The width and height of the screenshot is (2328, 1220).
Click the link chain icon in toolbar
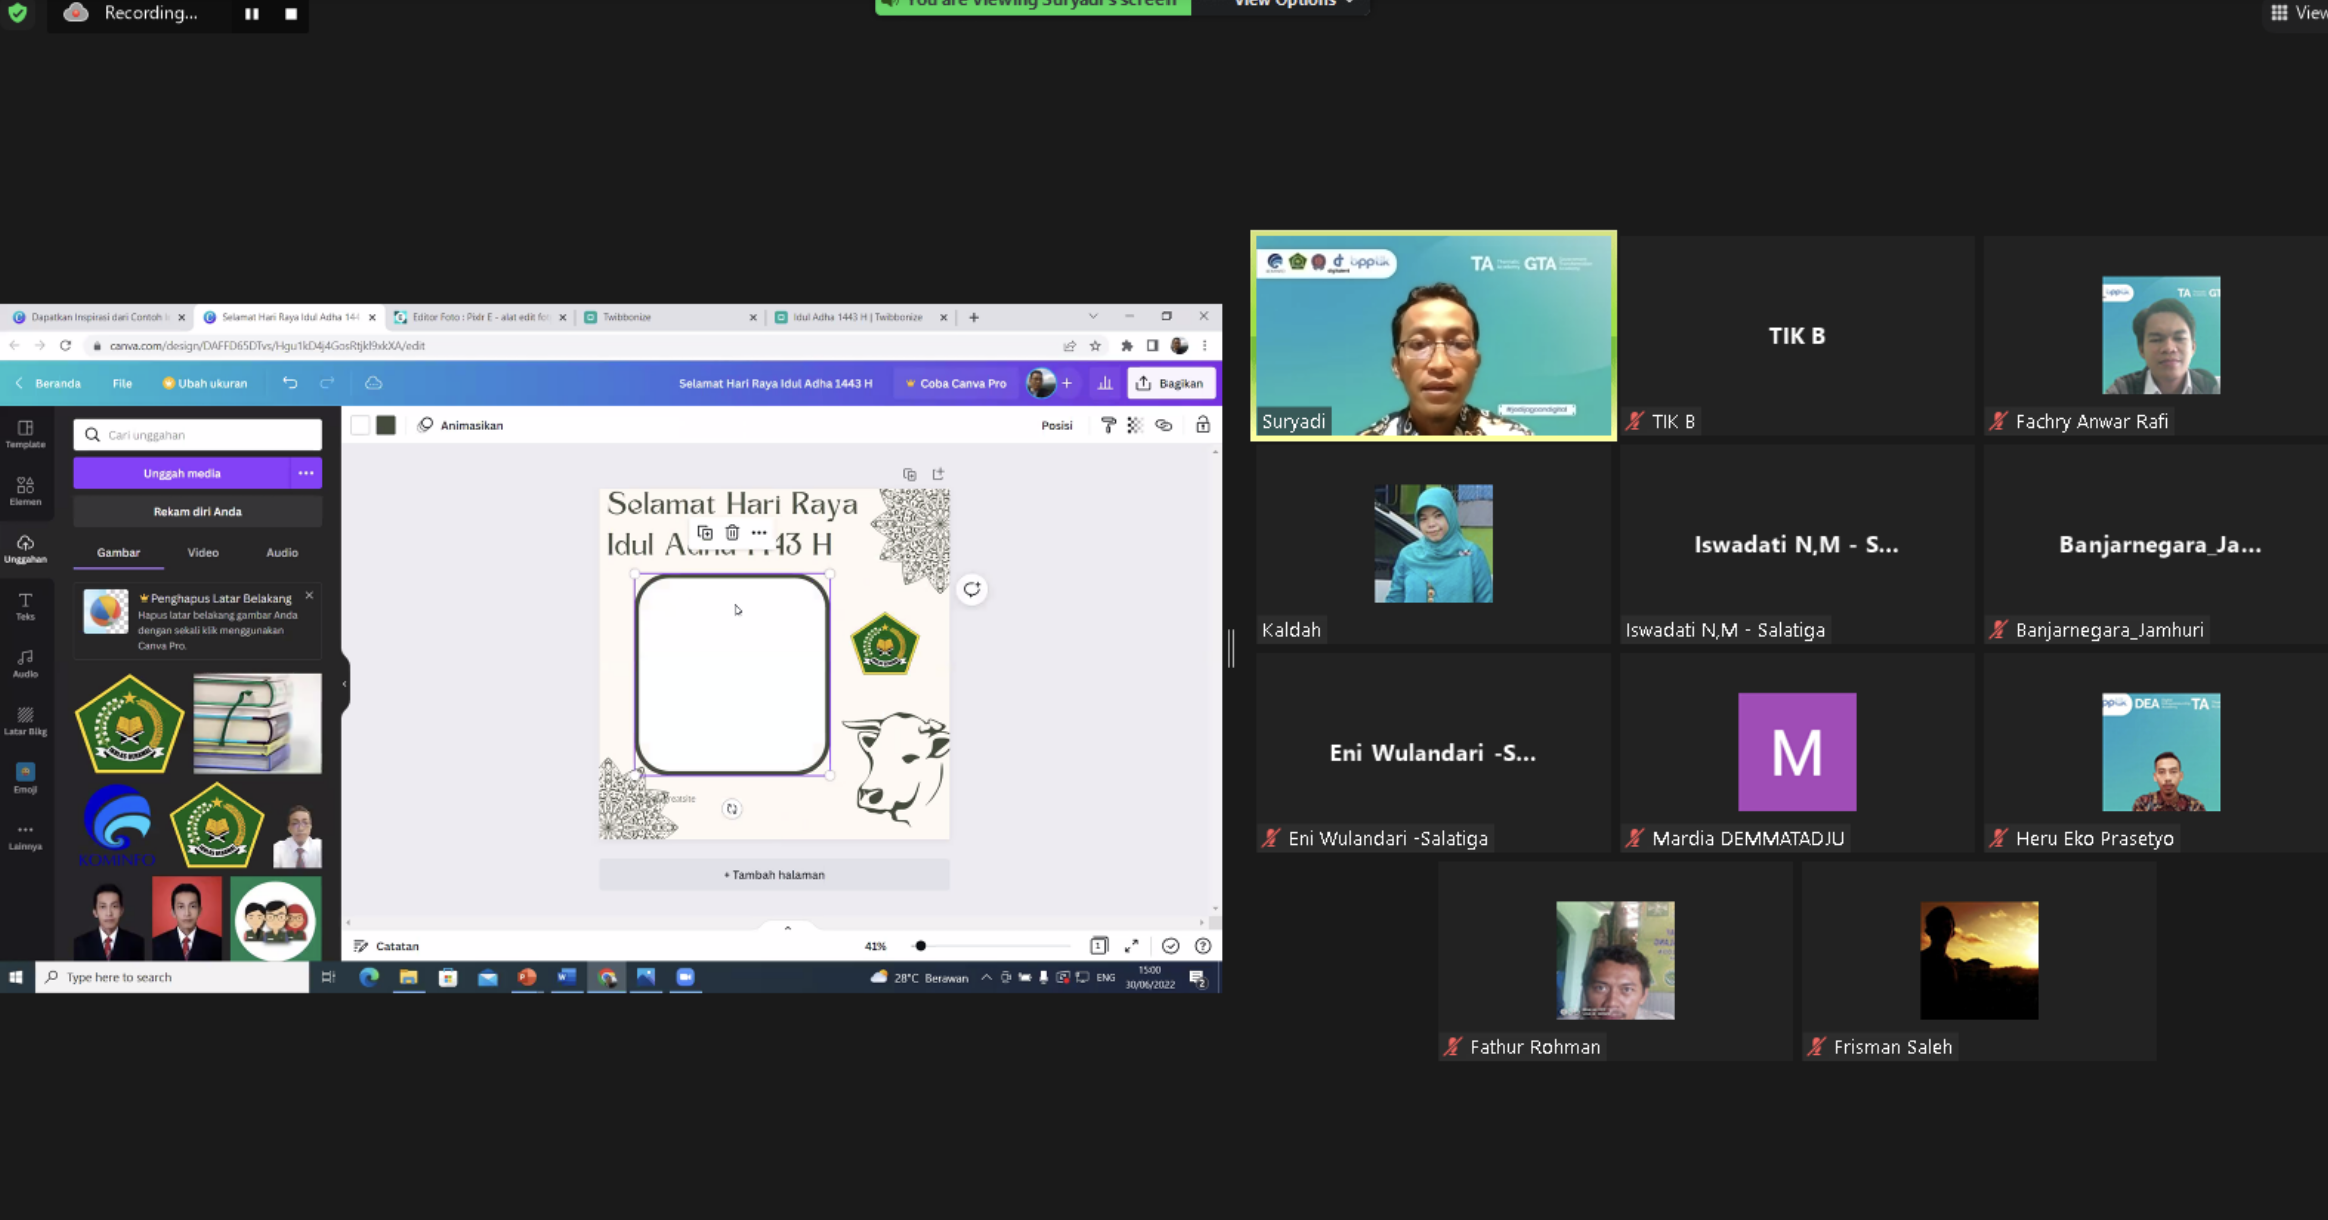1163,425
